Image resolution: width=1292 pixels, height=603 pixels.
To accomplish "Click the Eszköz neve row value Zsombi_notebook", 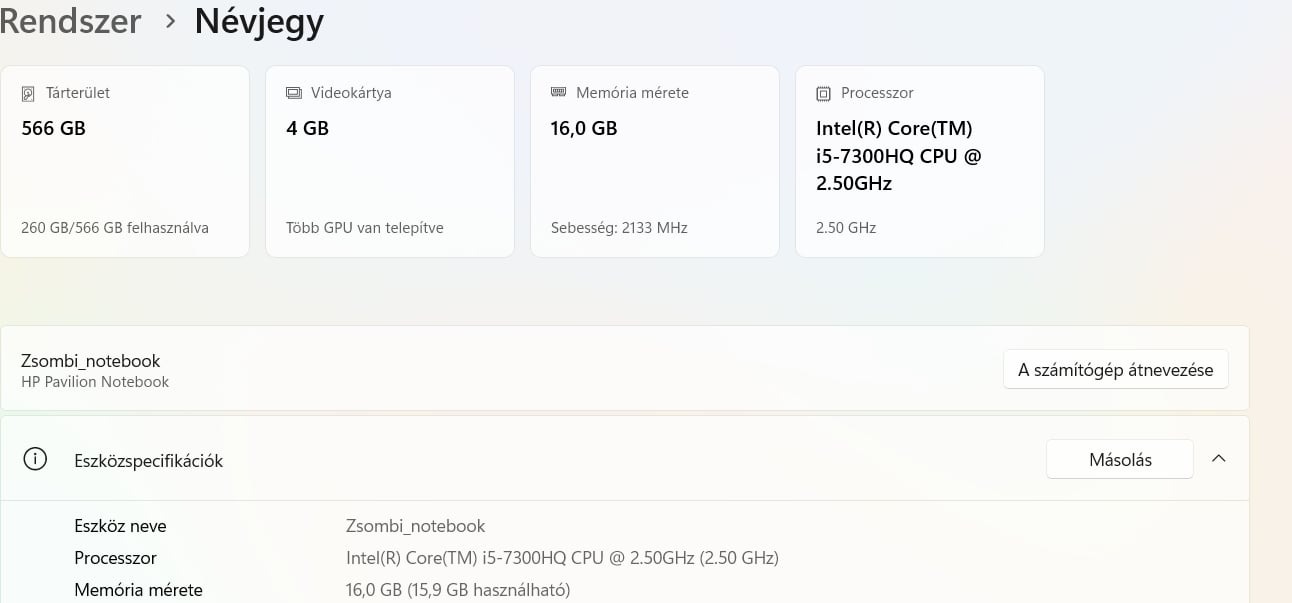I will point(415,526).
